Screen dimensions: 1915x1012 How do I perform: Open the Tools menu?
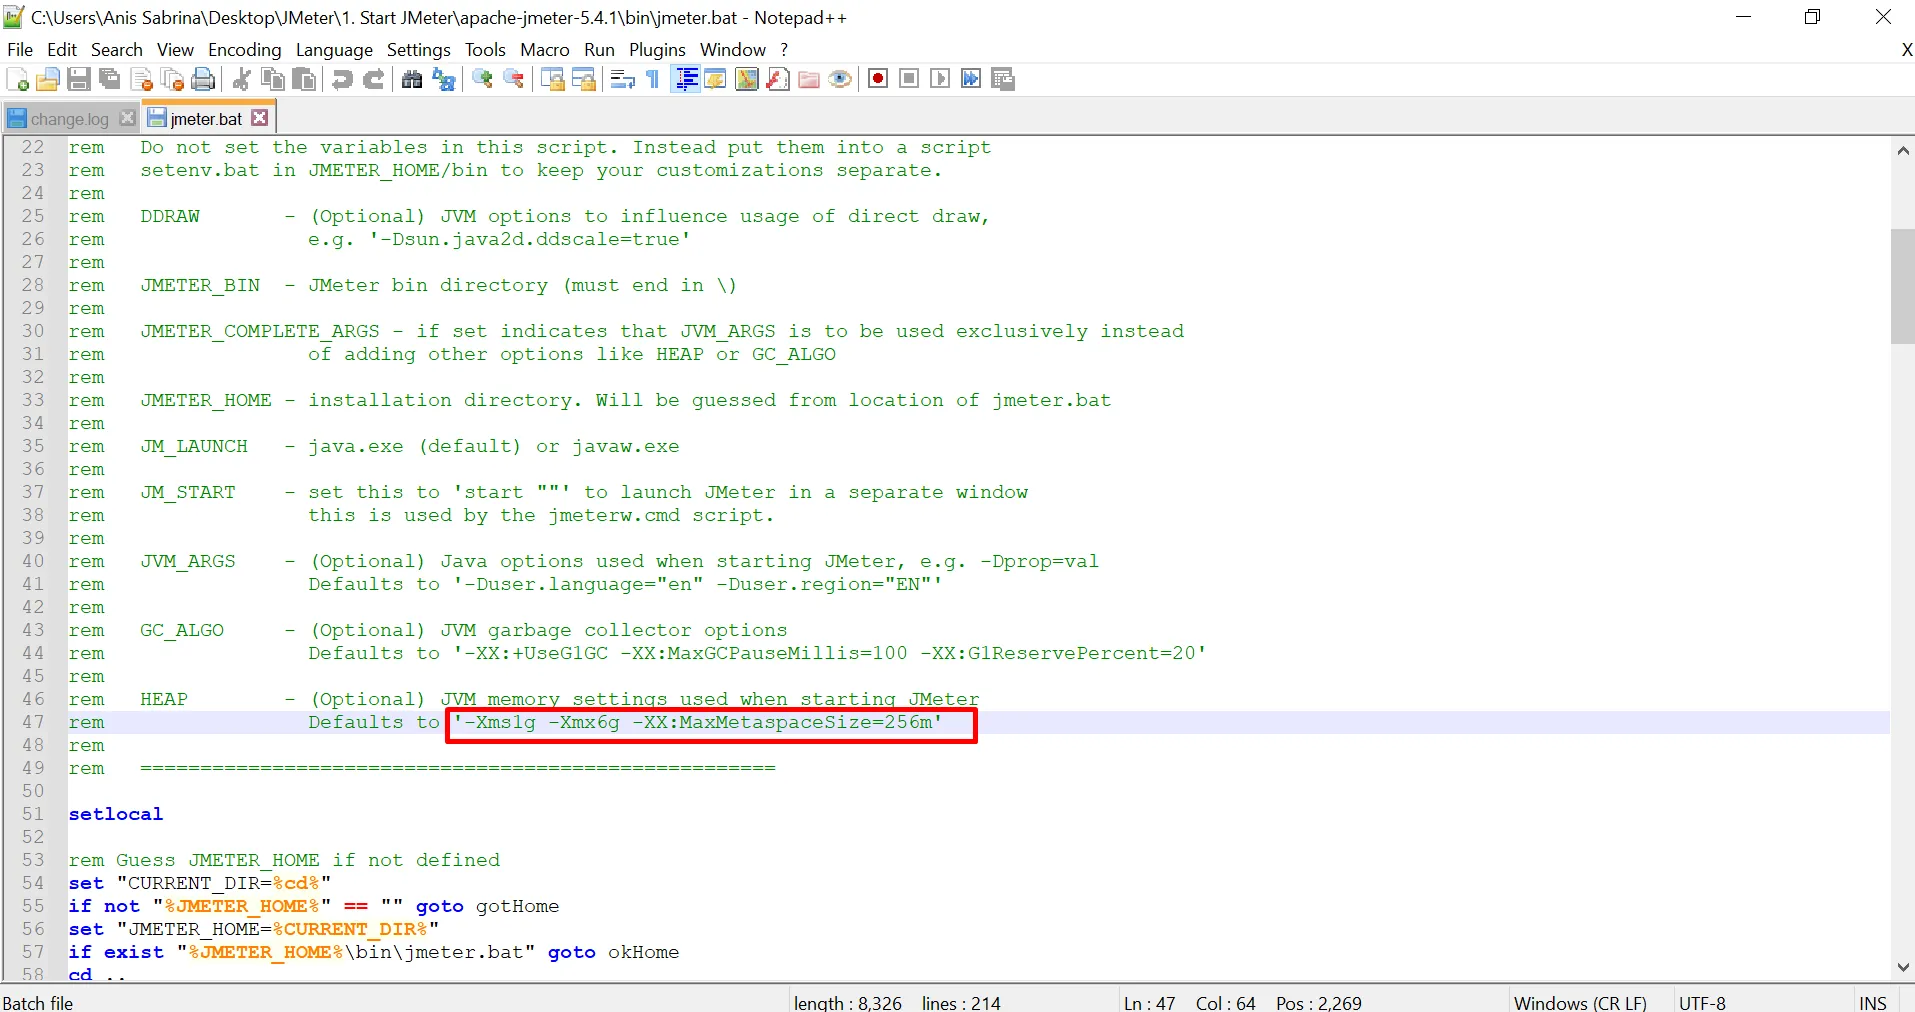[x=485, y=50]
